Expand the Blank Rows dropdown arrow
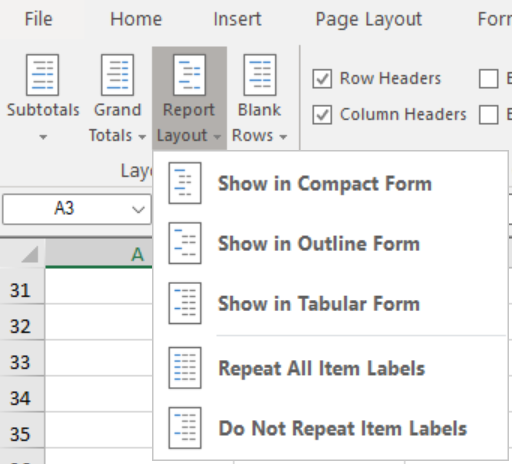This screenshot has height=464, width=512. pos(283,137)
